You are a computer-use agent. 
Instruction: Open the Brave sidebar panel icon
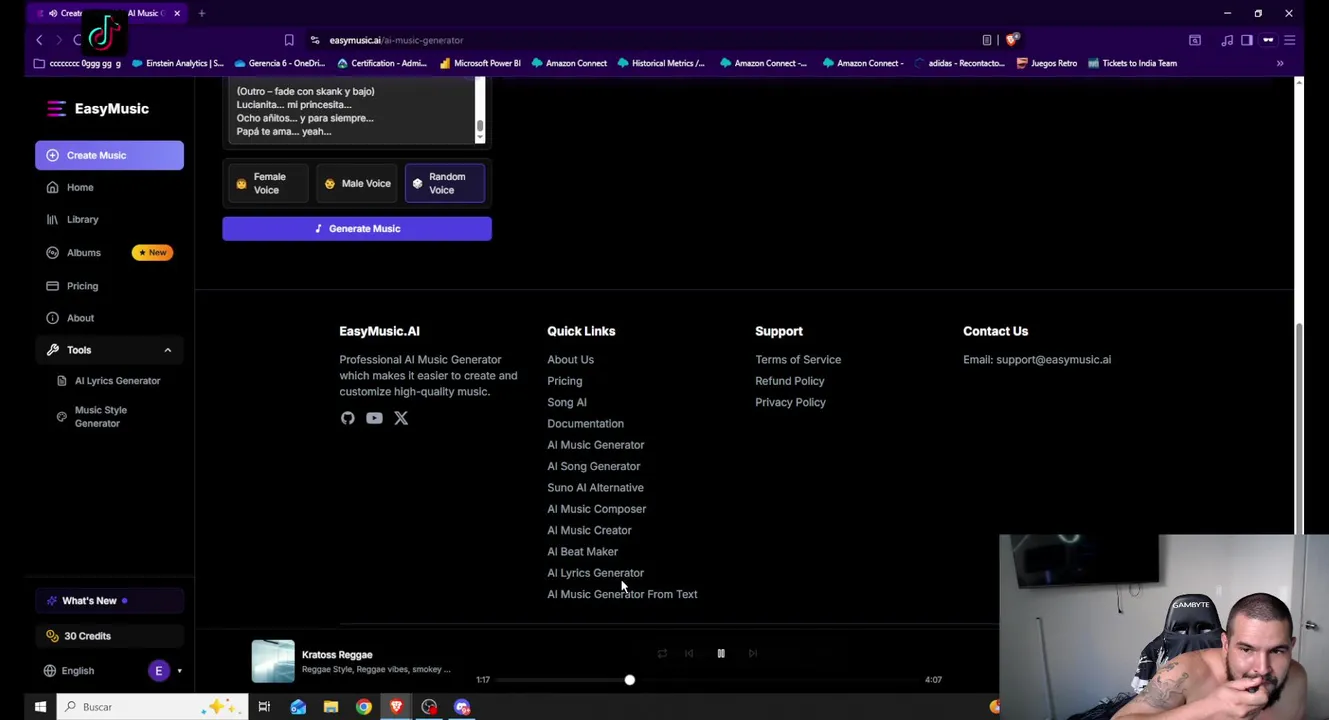click(1247, 40)
